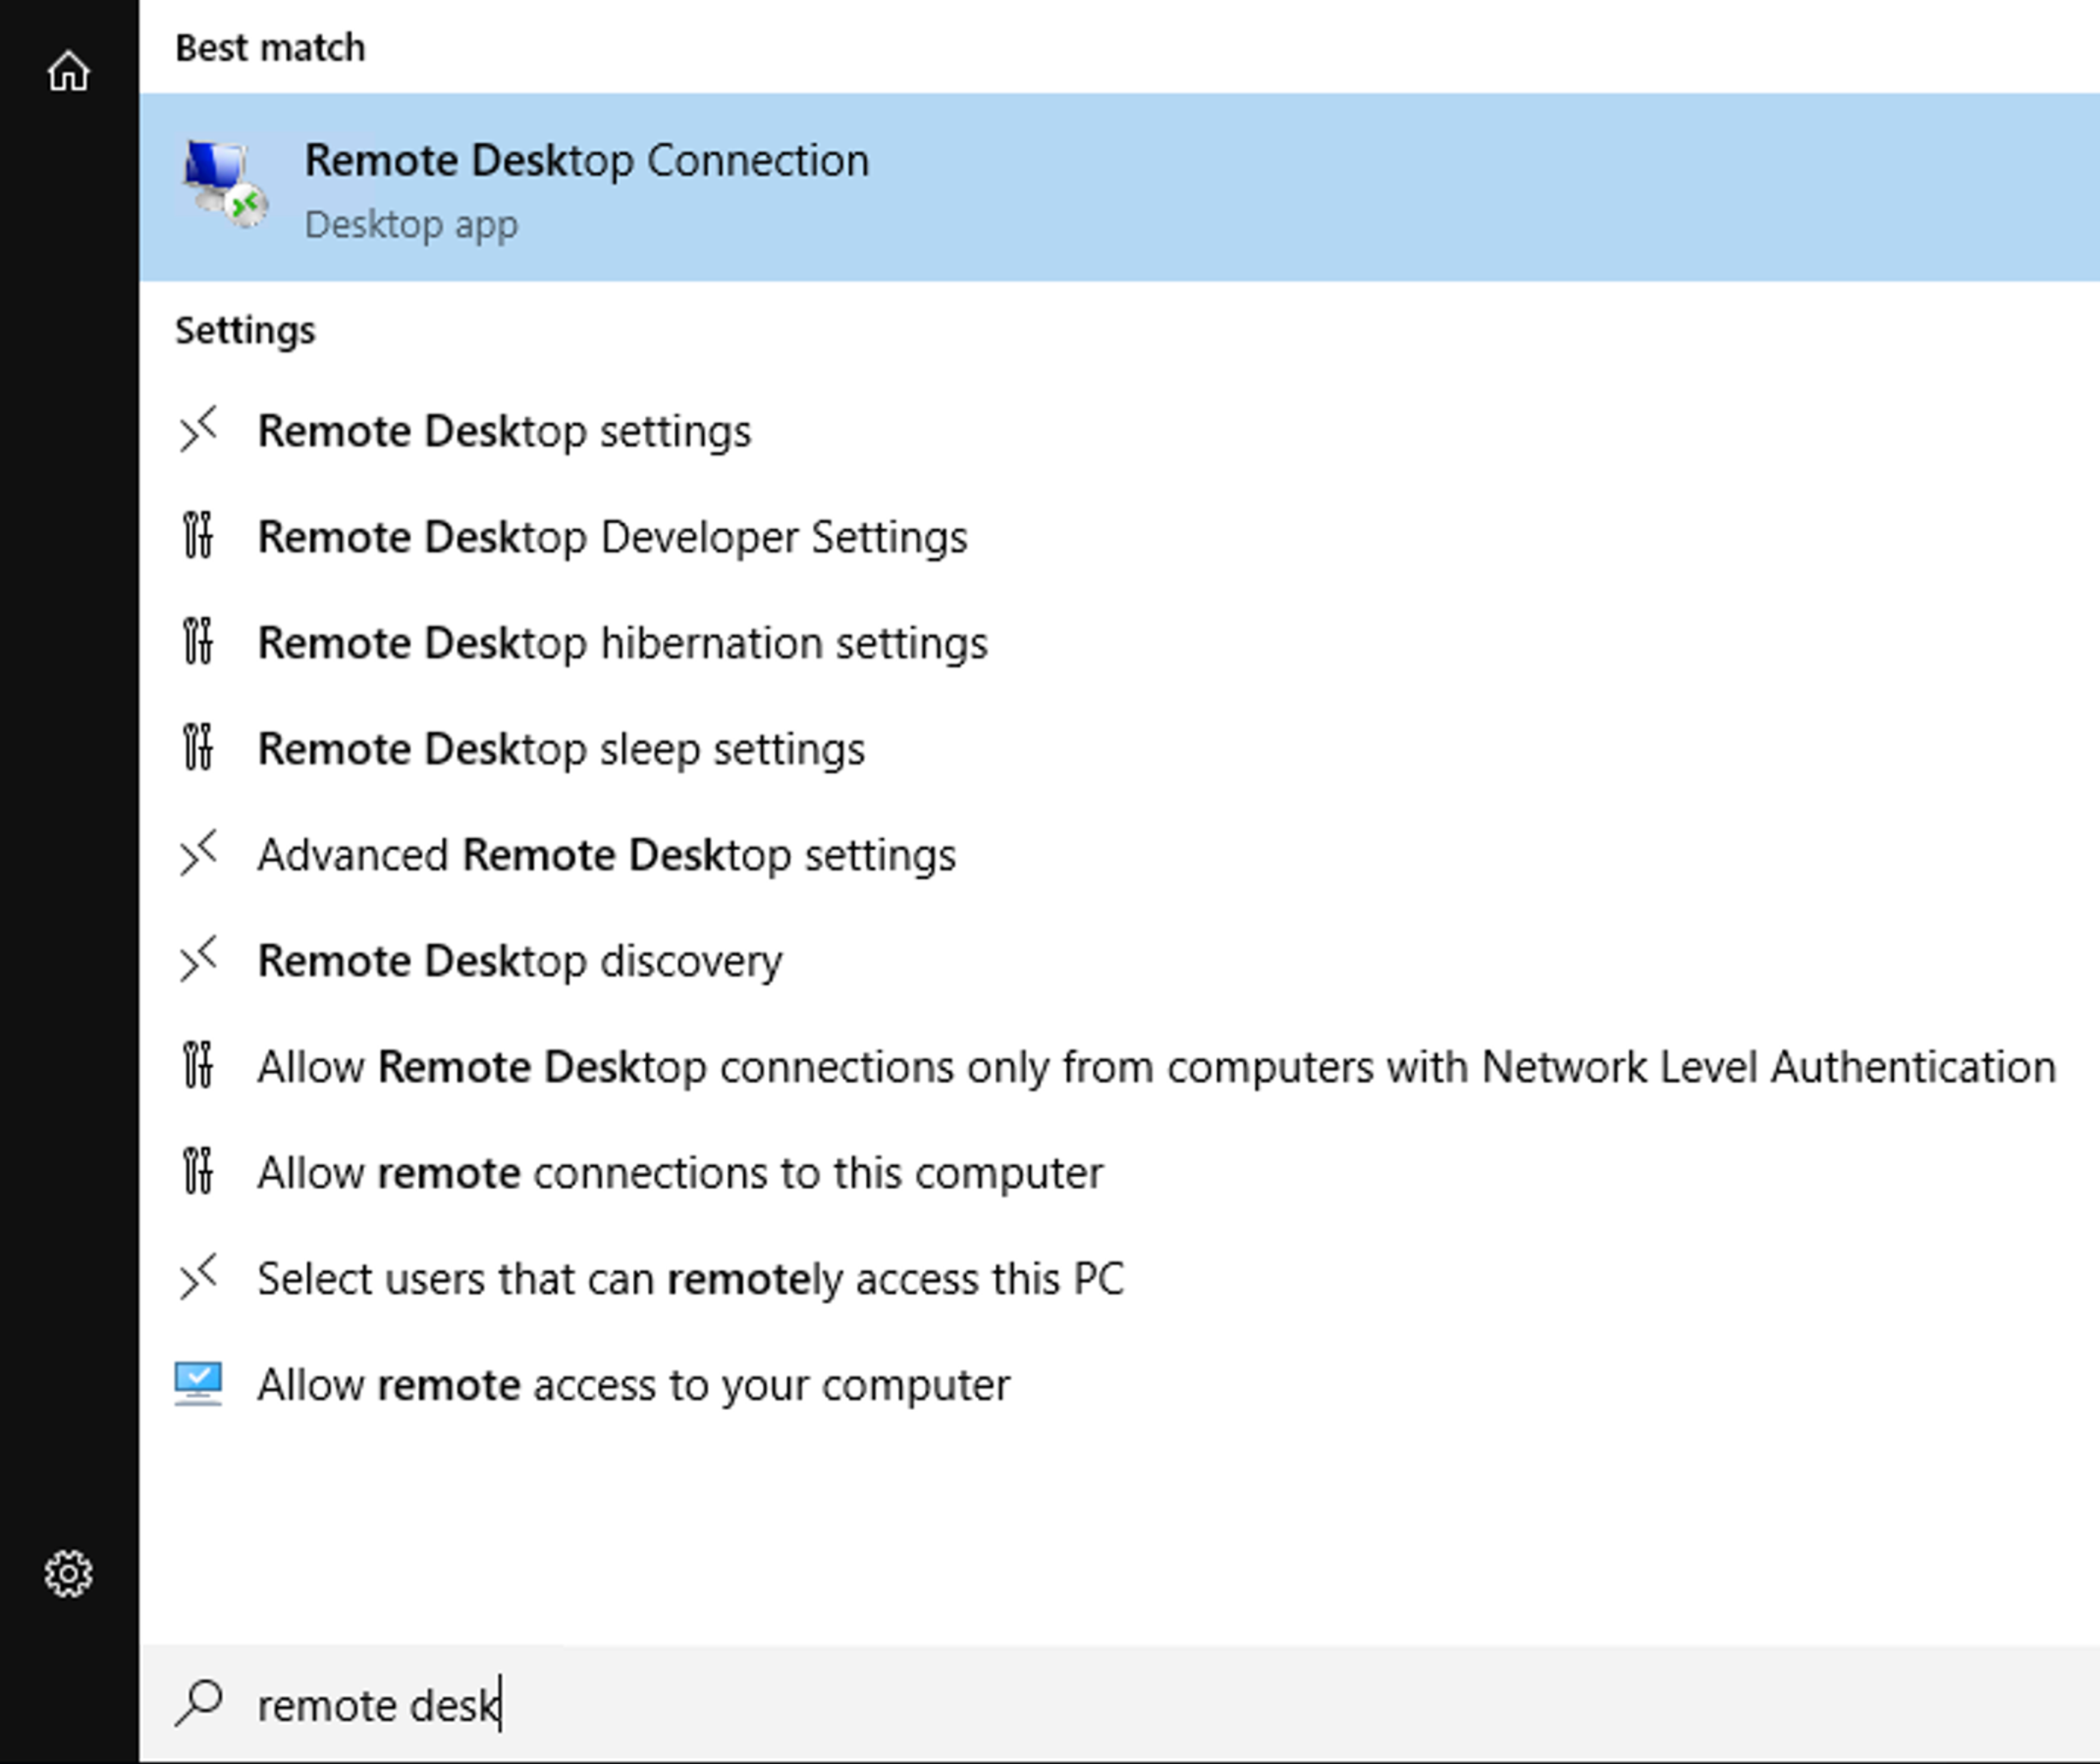This screenshot has height=1764, width=2100.
Task: Click monitor icon beside Allow remote access
Action: point(198,1384)
